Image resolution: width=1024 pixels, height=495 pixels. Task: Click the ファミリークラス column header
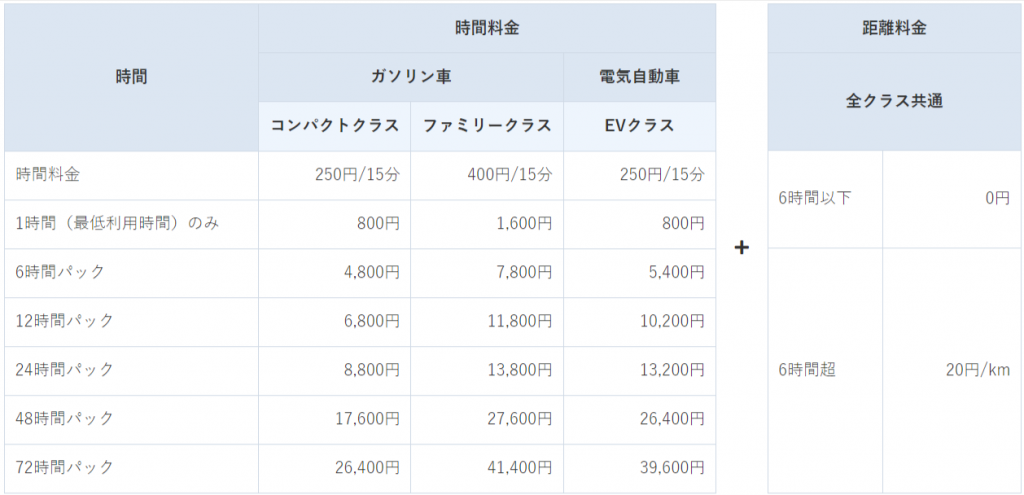(x=487, y=126)
